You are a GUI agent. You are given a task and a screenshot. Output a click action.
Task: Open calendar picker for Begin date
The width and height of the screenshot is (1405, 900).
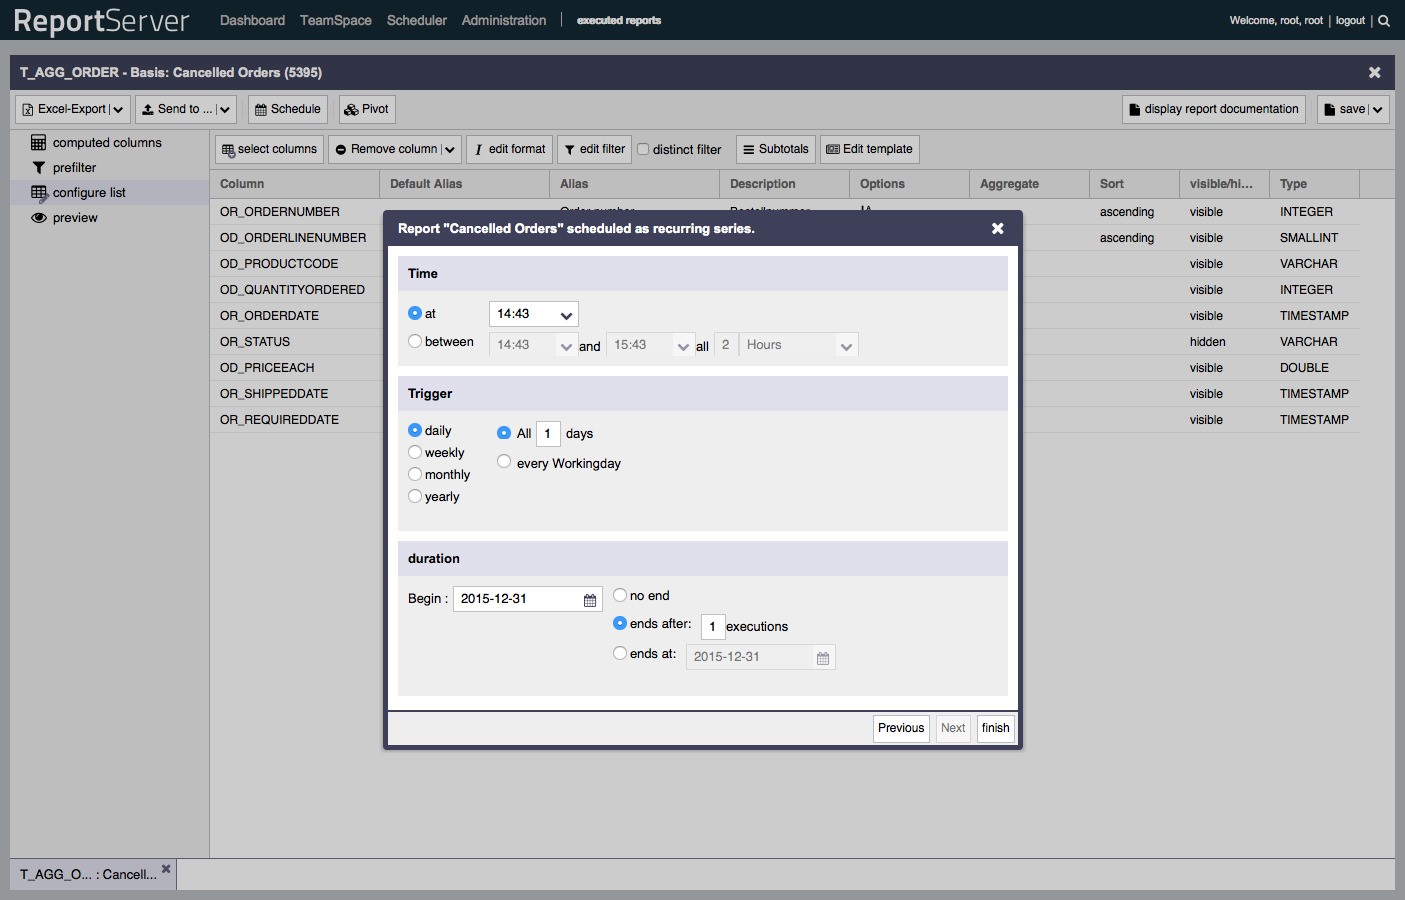coord(590,600)
